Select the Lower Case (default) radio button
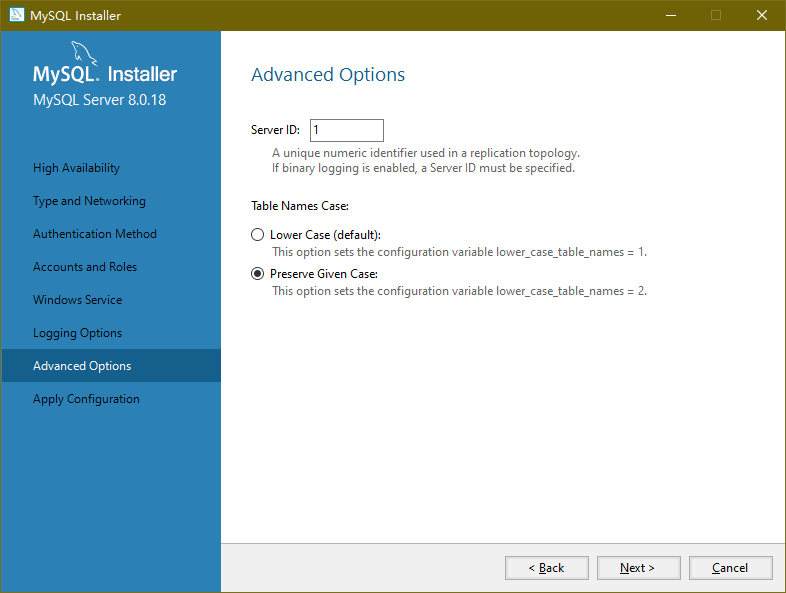The image size is (786, 593). tap(258, 235)
